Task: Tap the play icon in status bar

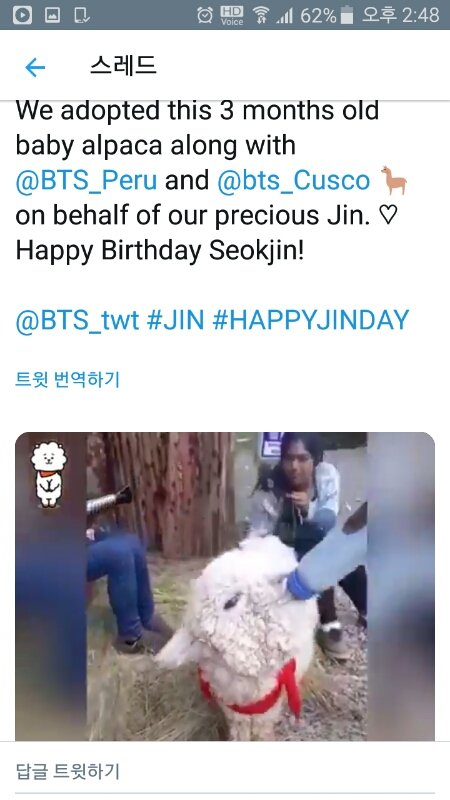Action: click(x=22, y=15)
